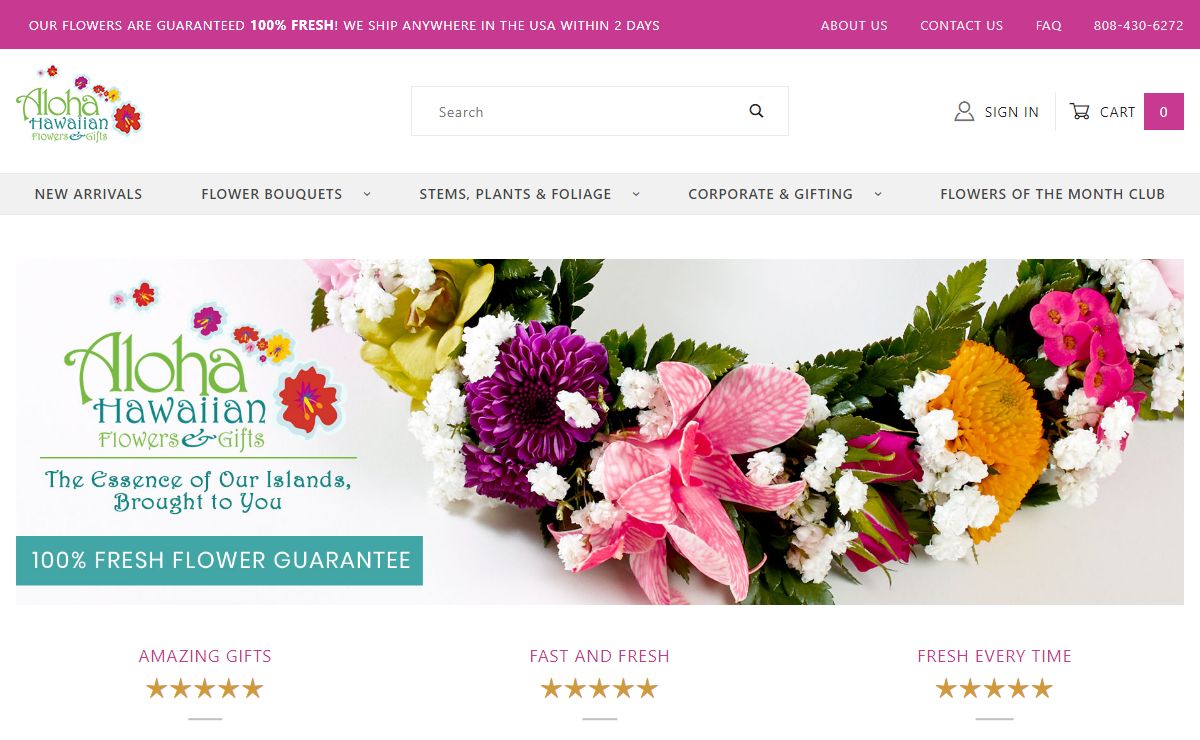Expand Stems, Plants & Foliage dropdown arrow
The height and width of the screenshot is (740, 1200).
[x=636, y=194]
